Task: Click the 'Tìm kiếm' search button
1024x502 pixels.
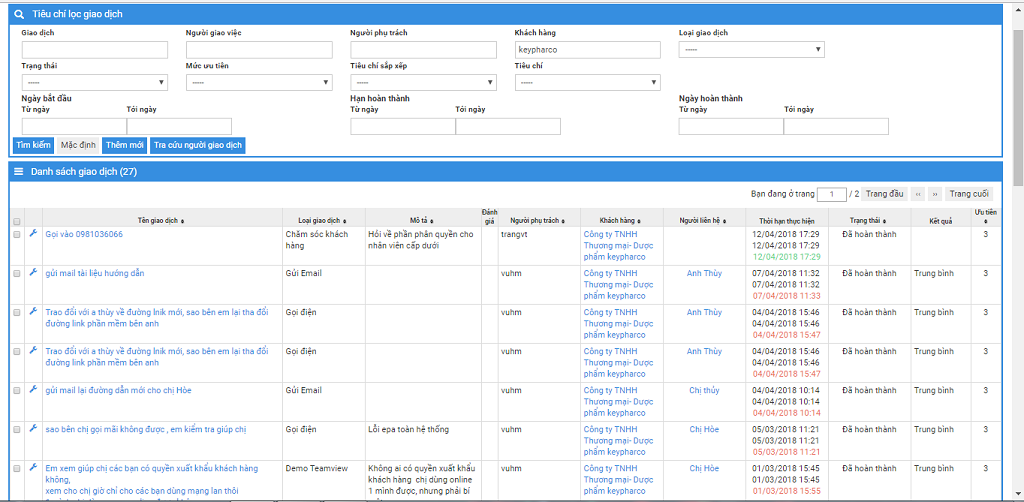Action: pyautogui.click(x=33, y=145)
